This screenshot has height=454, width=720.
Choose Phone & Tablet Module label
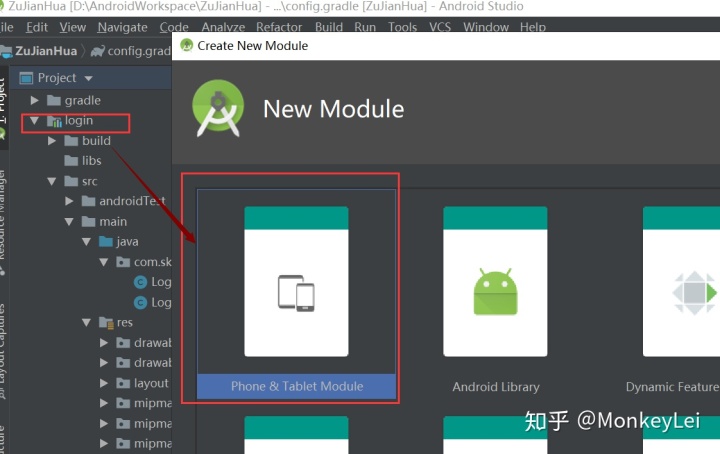pyautogui.click(x=297, y=387)
